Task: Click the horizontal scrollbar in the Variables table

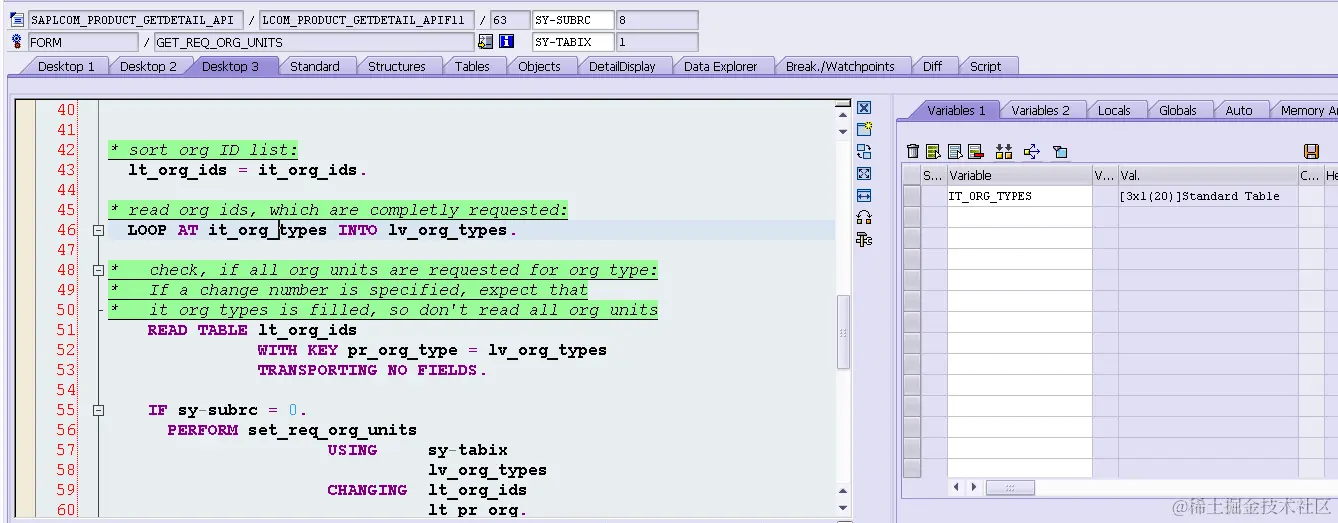Action: [x=1010, y=487]
